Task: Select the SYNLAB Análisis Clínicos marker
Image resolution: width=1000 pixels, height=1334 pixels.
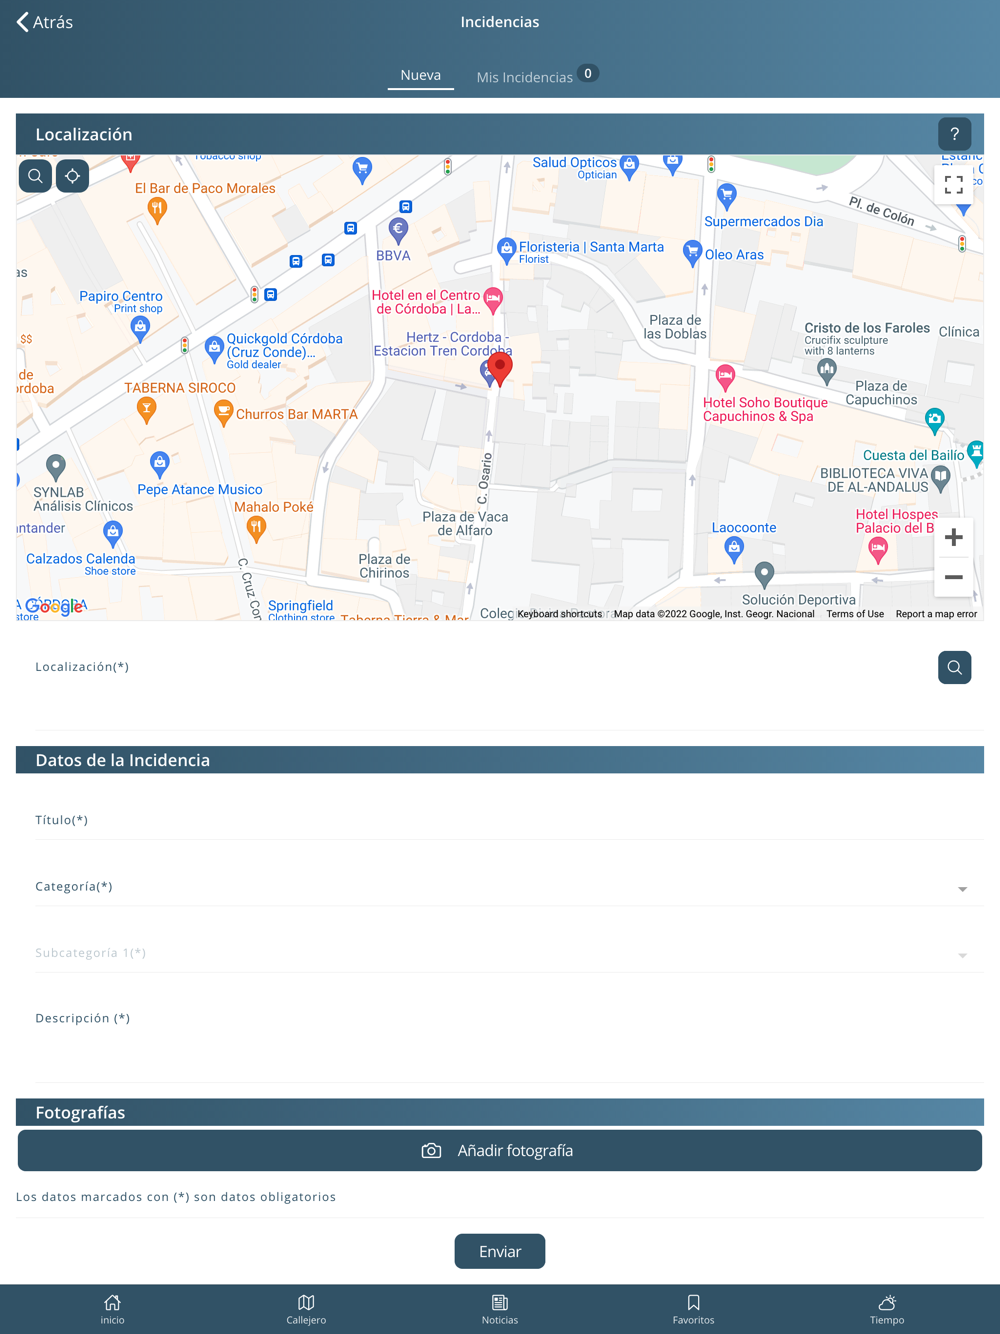Action: coord(56,466)
